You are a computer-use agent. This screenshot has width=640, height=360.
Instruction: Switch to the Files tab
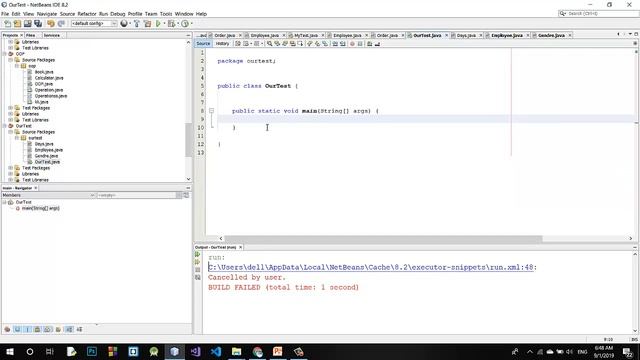31,36
